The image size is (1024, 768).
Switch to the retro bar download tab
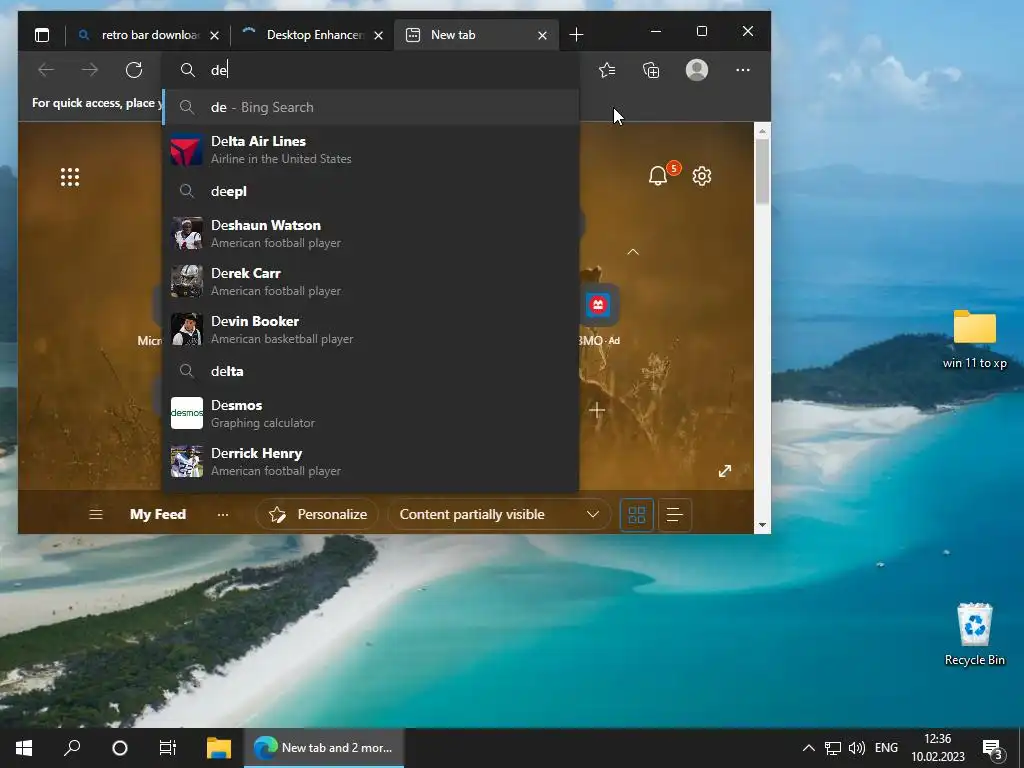coord(148,35)
